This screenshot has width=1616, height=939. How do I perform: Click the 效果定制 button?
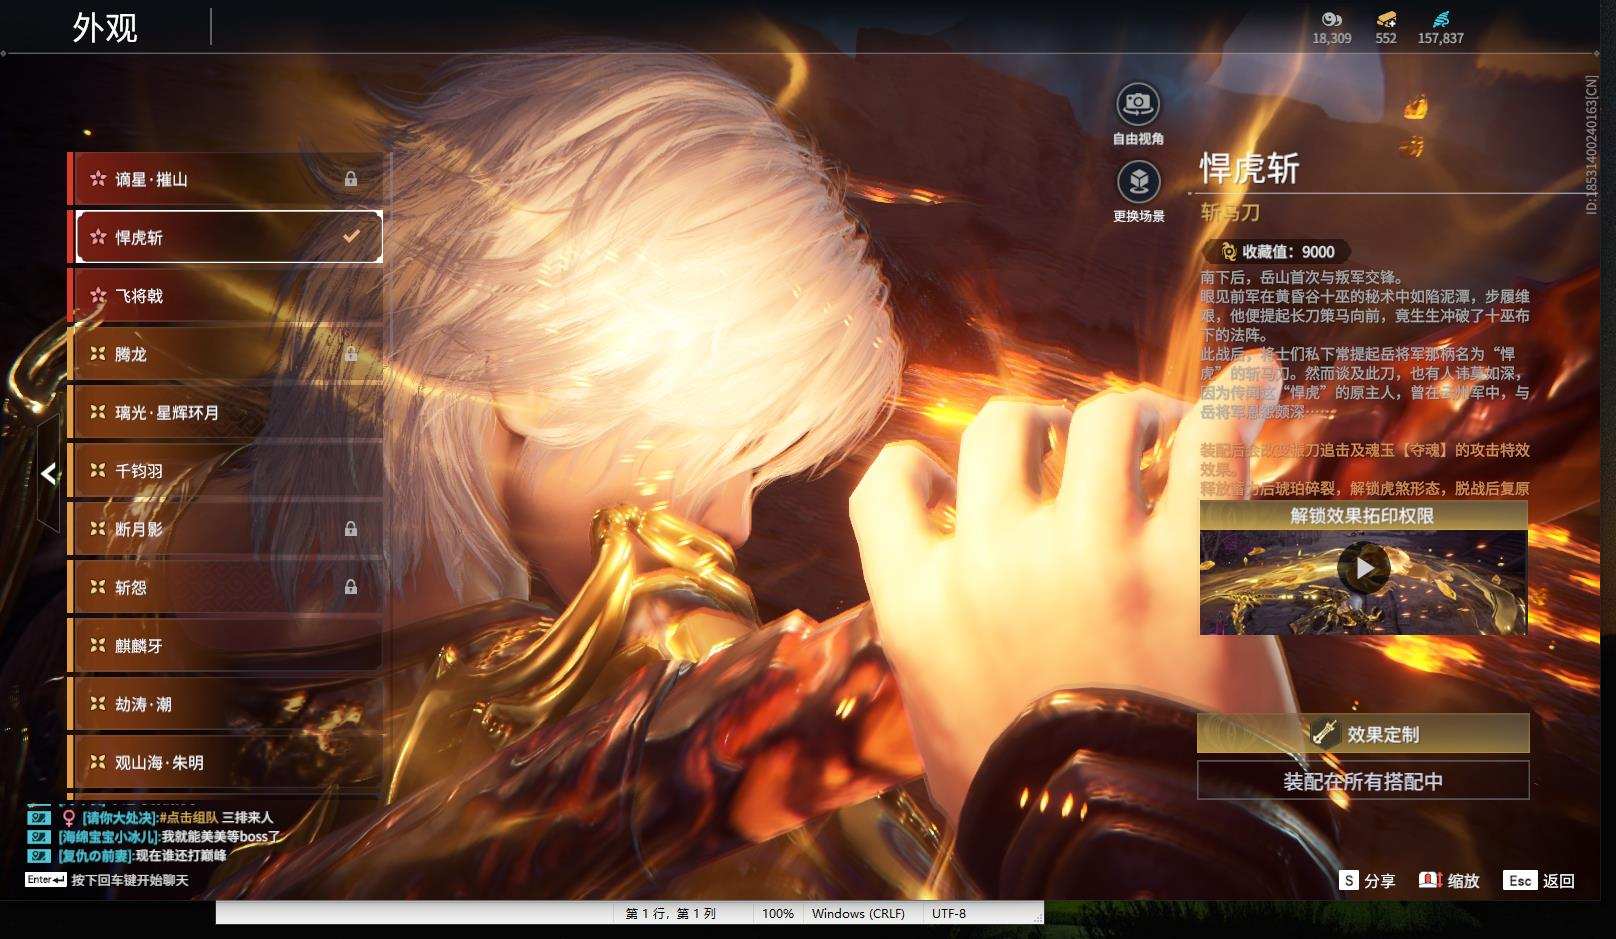[x=1363, y=734]
